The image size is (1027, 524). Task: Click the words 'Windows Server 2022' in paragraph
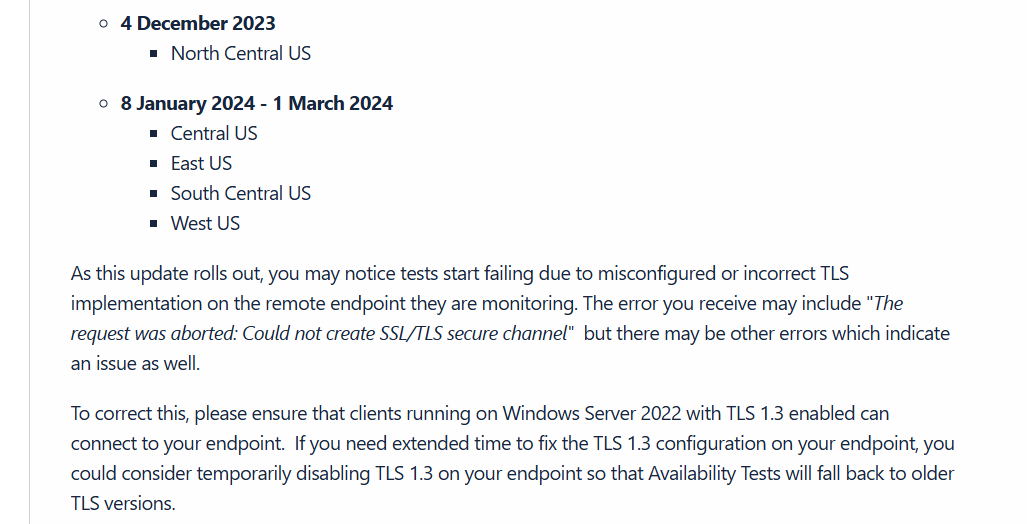pyautogui.click(x=591, y=414)
